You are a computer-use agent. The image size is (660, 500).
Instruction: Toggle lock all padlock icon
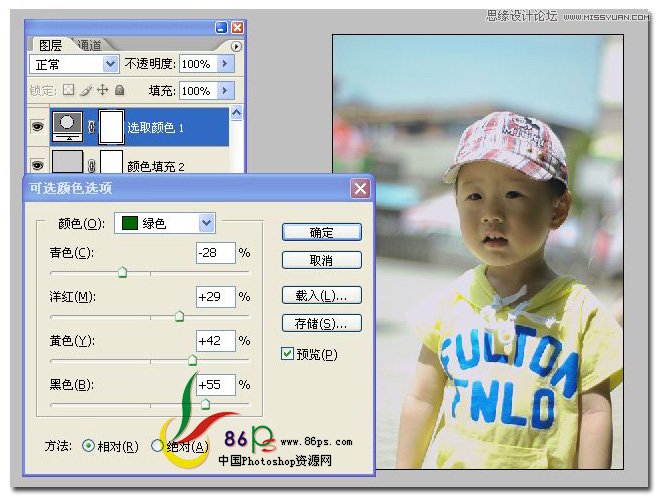pyautogui.click(x=120, y=90)
